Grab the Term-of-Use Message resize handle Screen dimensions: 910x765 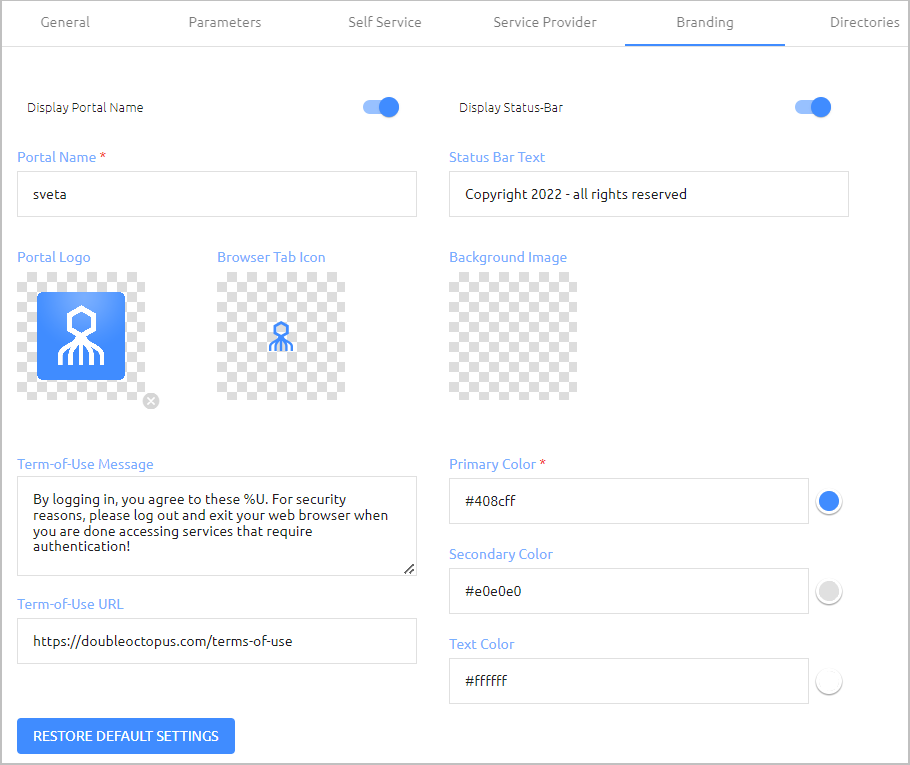(409, 569)
